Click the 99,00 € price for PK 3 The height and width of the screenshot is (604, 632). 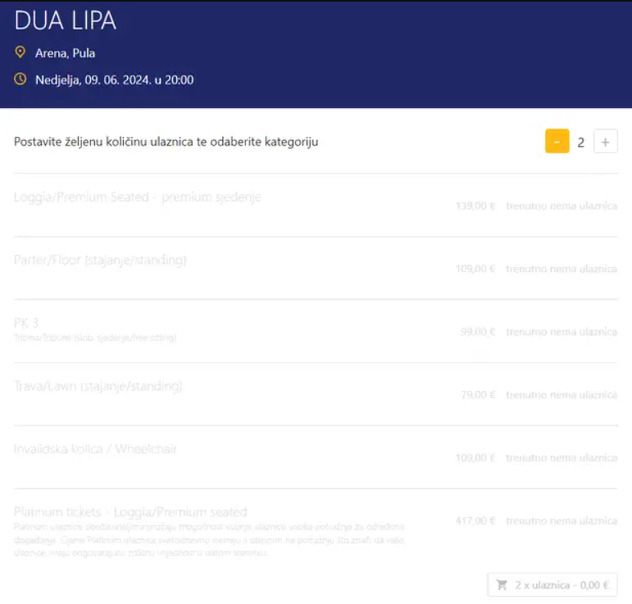[x=478, y=332]
